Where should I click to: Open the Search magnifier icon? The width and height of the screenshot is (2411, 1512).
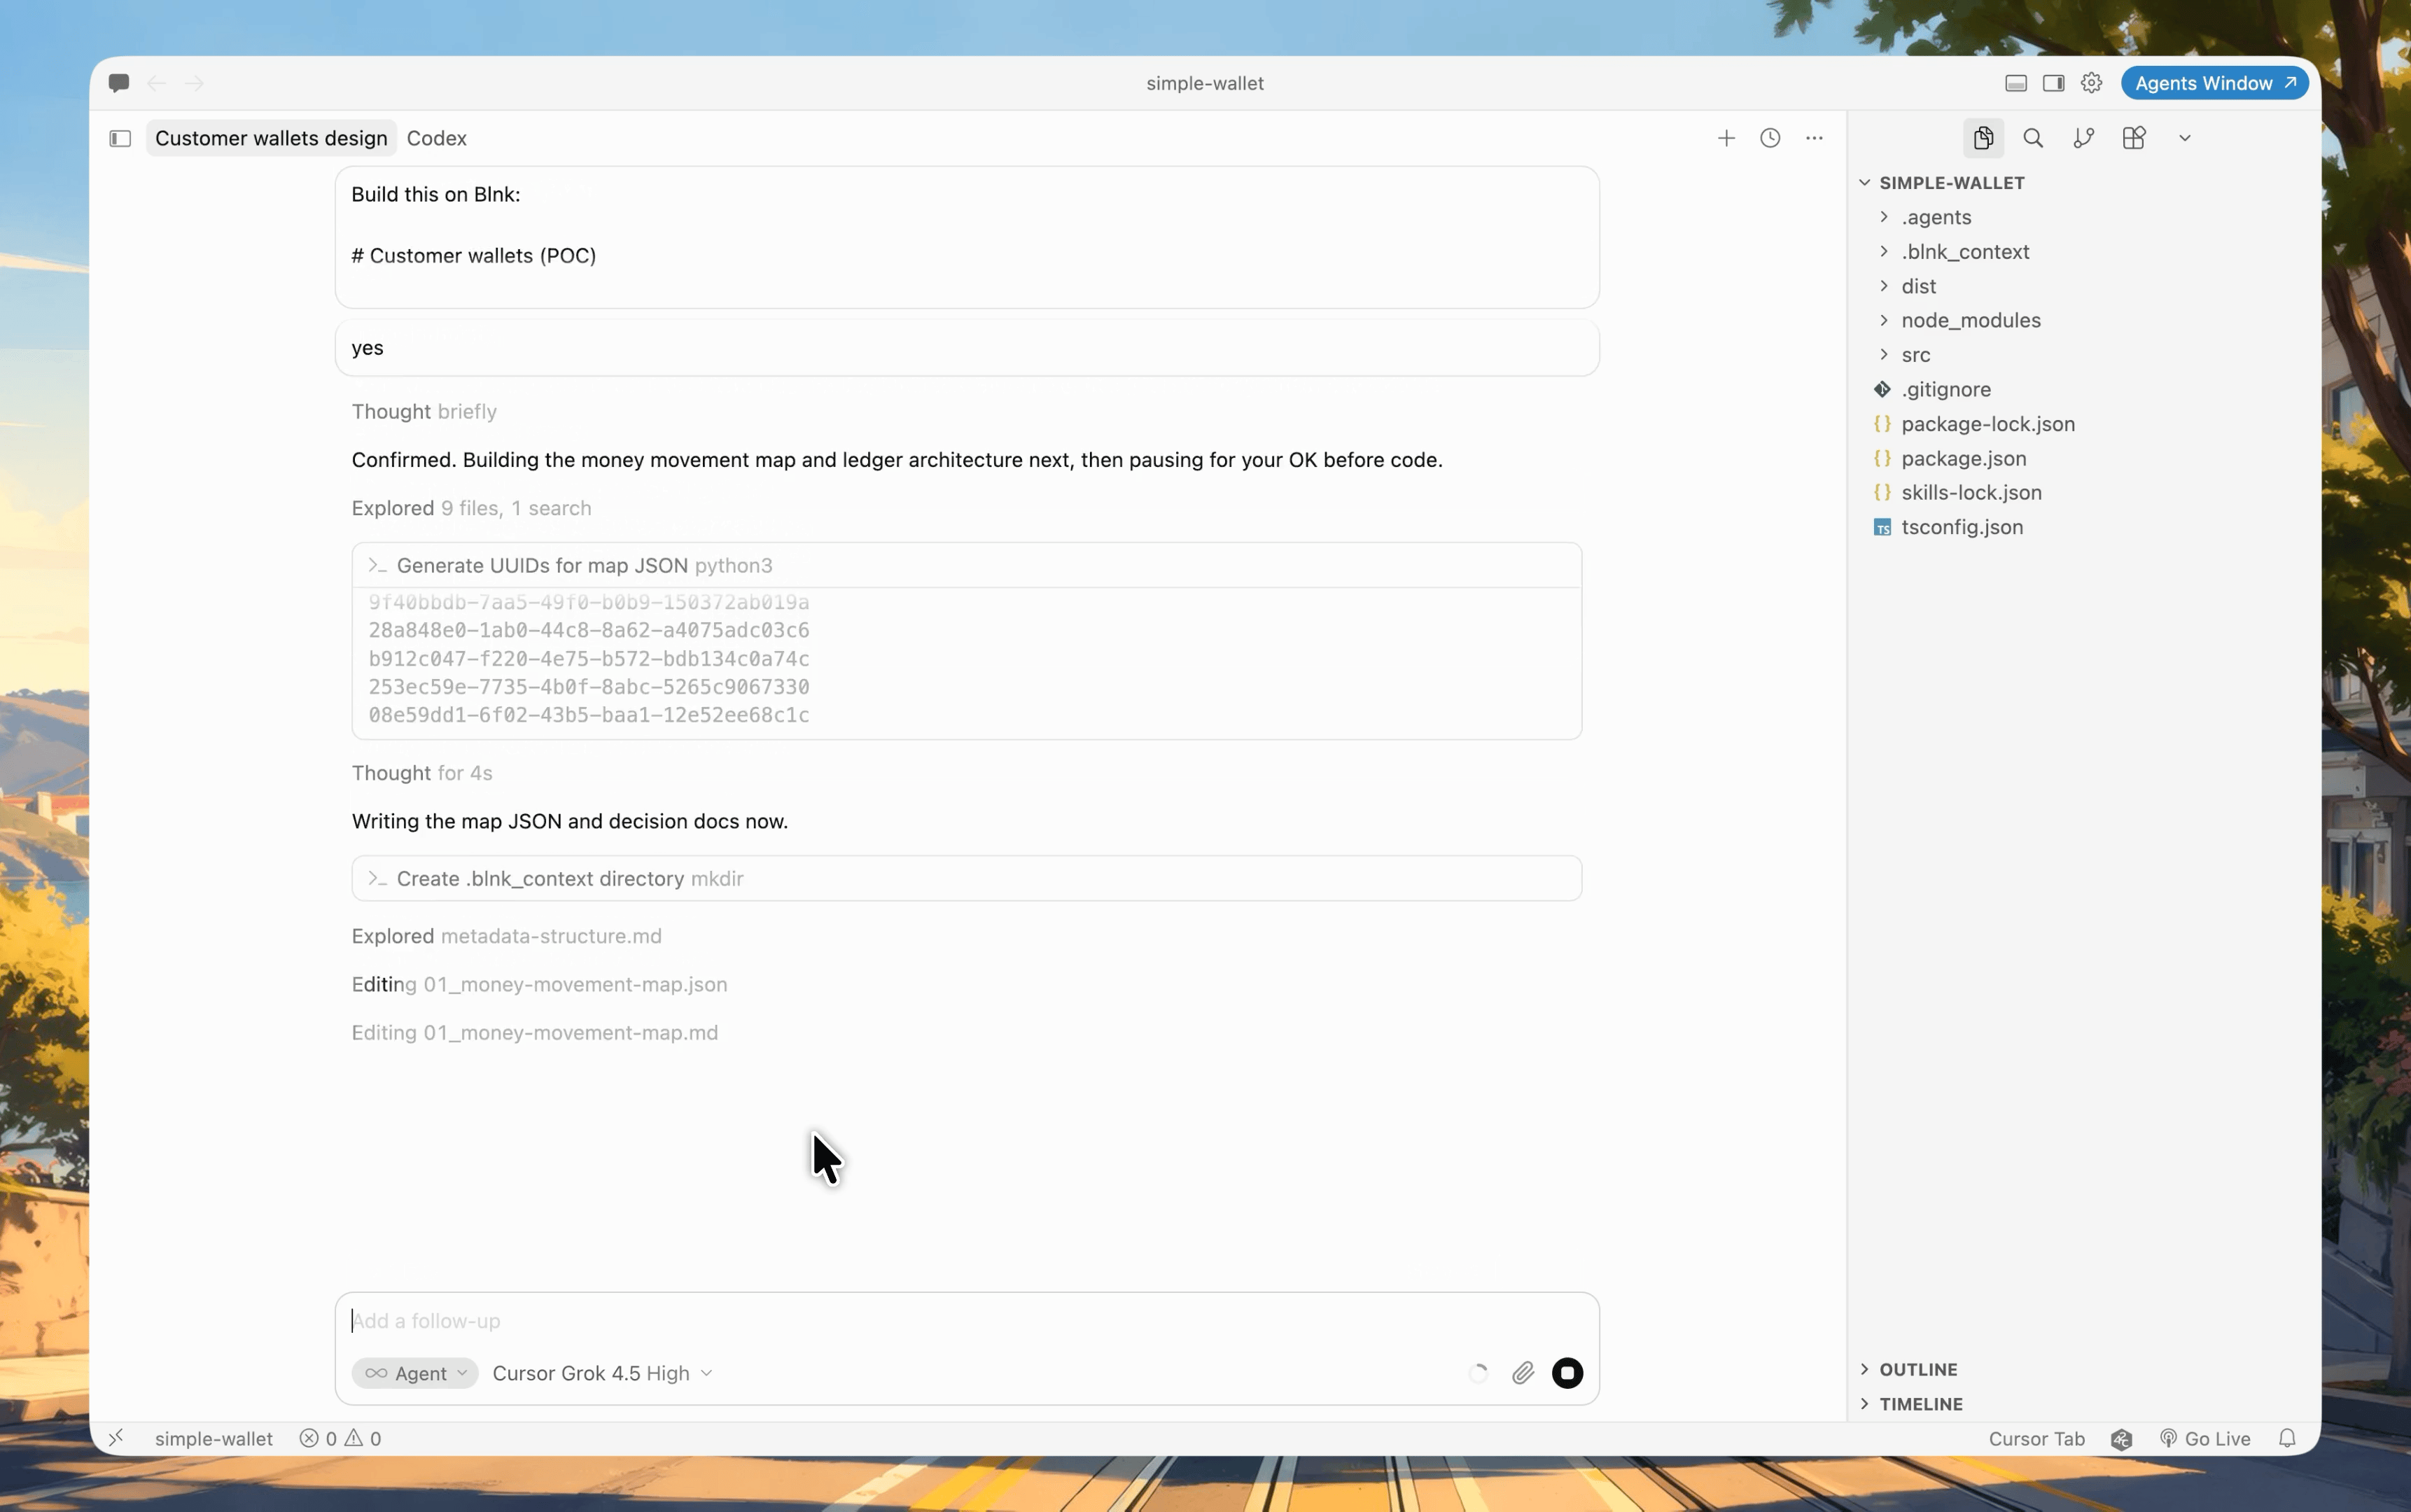click(2033, 138)
